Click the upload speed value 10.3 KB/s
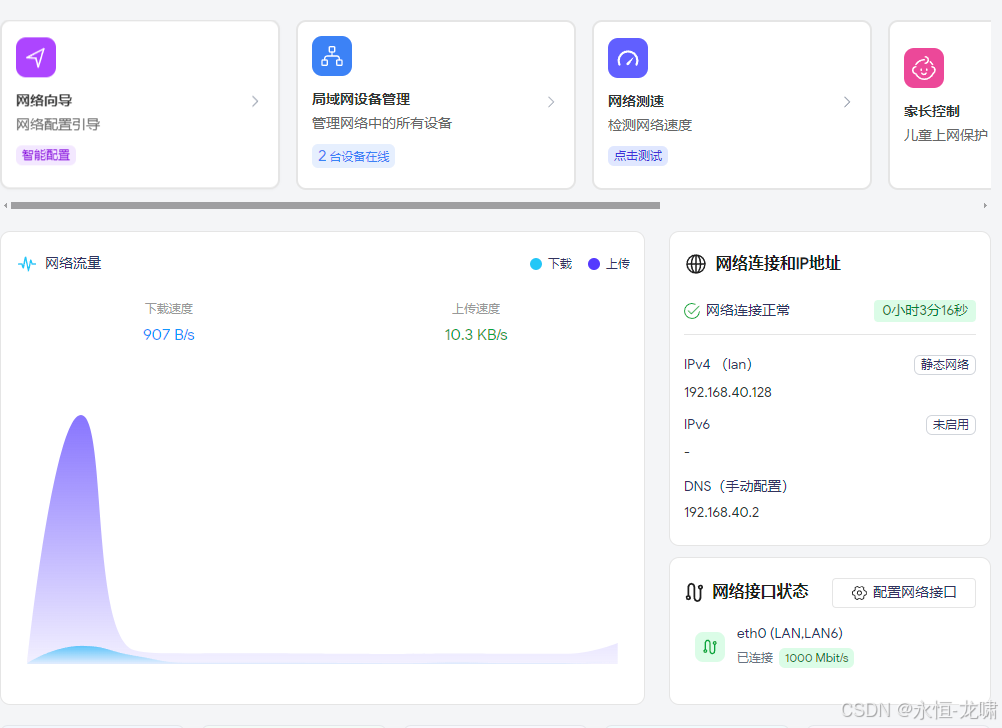The width and height of the screenshot is (1002, 728). click(x=476, y=335)
